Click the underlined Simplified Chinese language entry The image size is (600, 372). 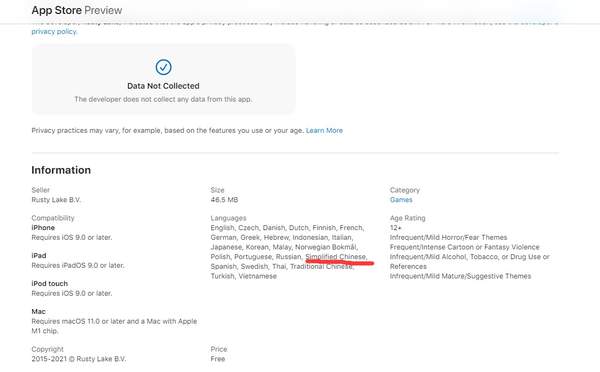[336, 256]
